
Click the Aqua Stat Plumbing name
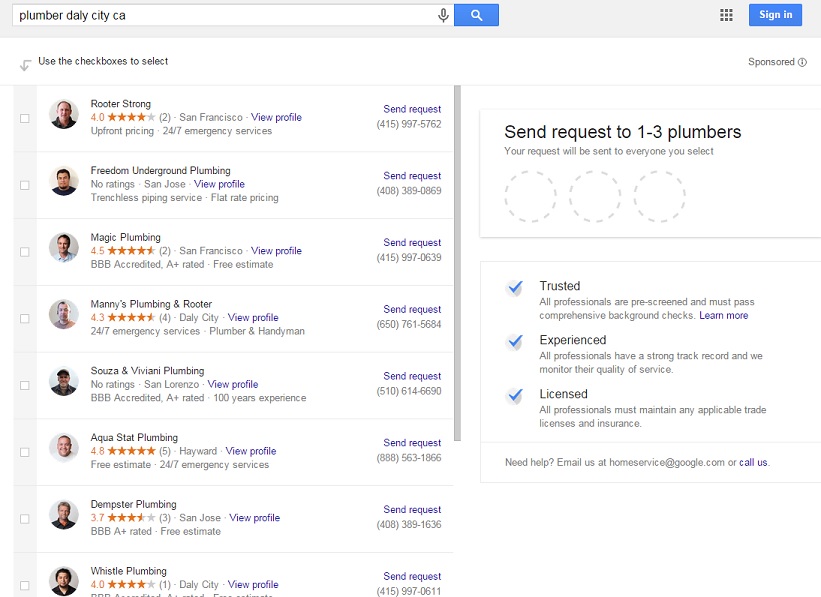[134, 437]
